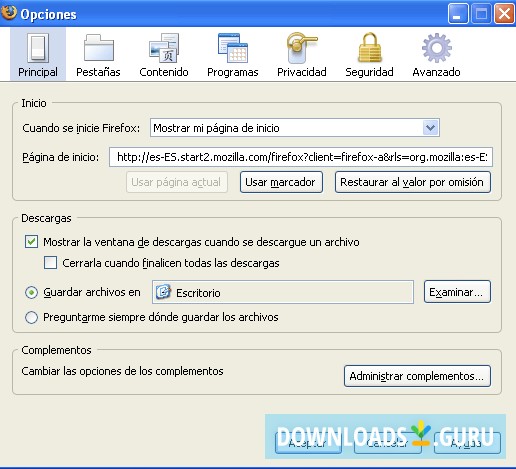Enable Cerrarla cuando finalicen todas las descargas
516x469 pixels.
pos(50,263)
